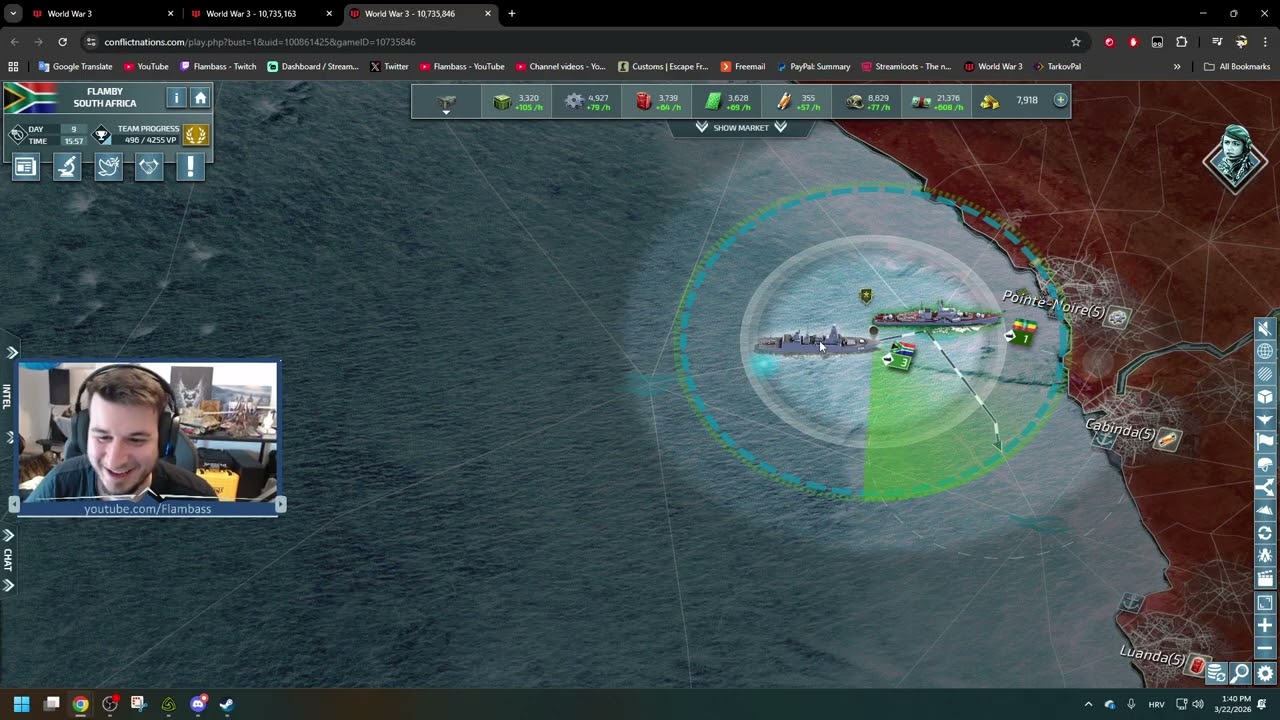Click the refresh cycle sidebar icon
The width and height of the screenshot is (1280, 720).
pos(1265,534)
